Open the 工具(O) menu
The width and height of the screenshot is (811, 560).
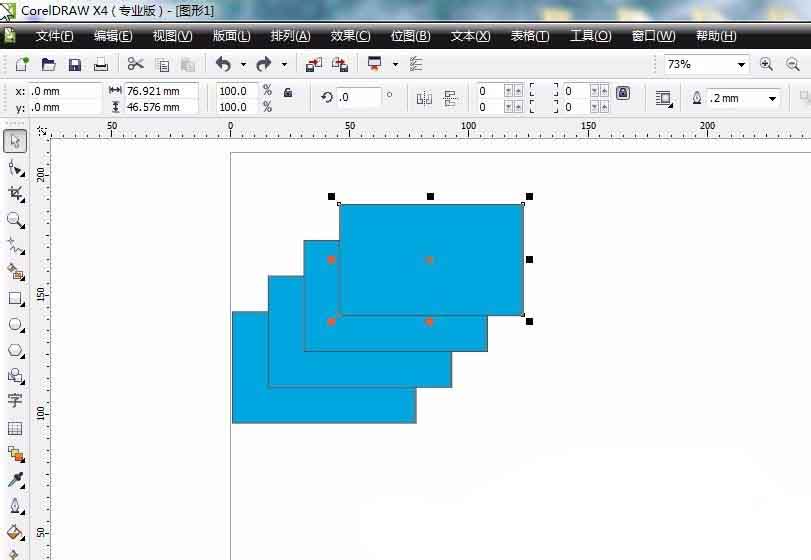pyautogui.click(x=590, y=36)
